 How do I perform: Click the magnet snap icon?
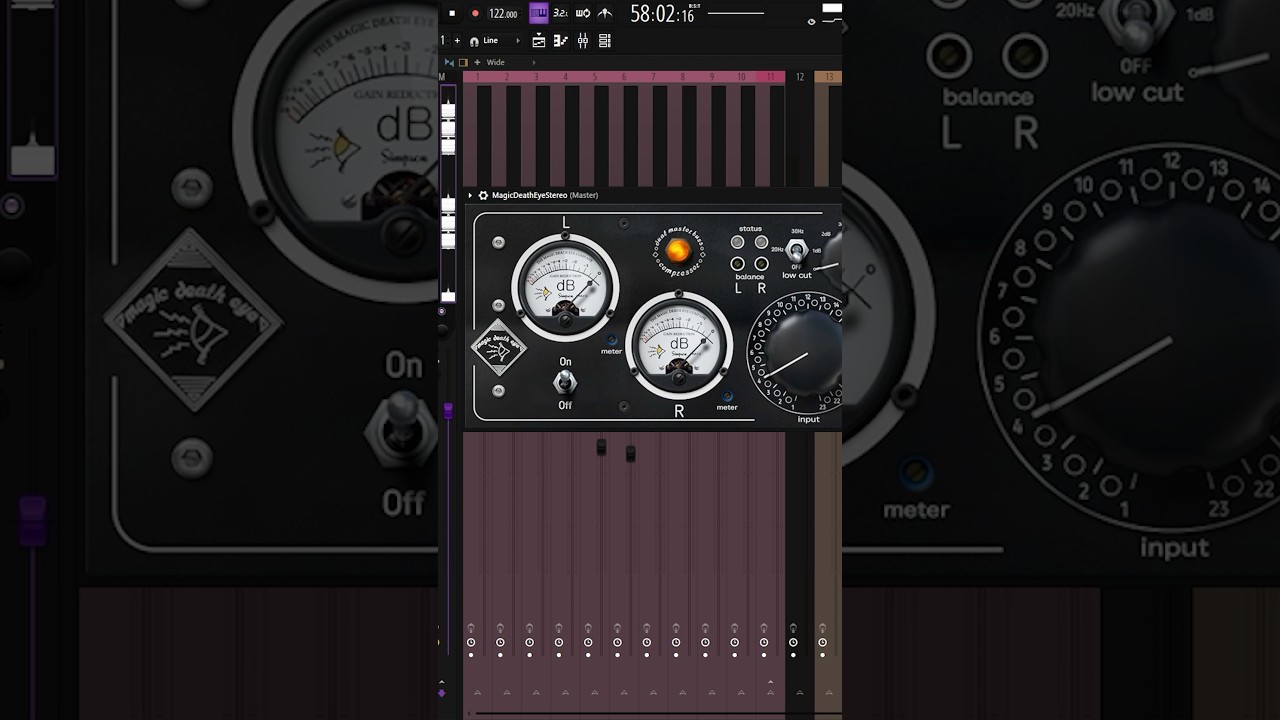pyautogui.click(x=474, y=41)
